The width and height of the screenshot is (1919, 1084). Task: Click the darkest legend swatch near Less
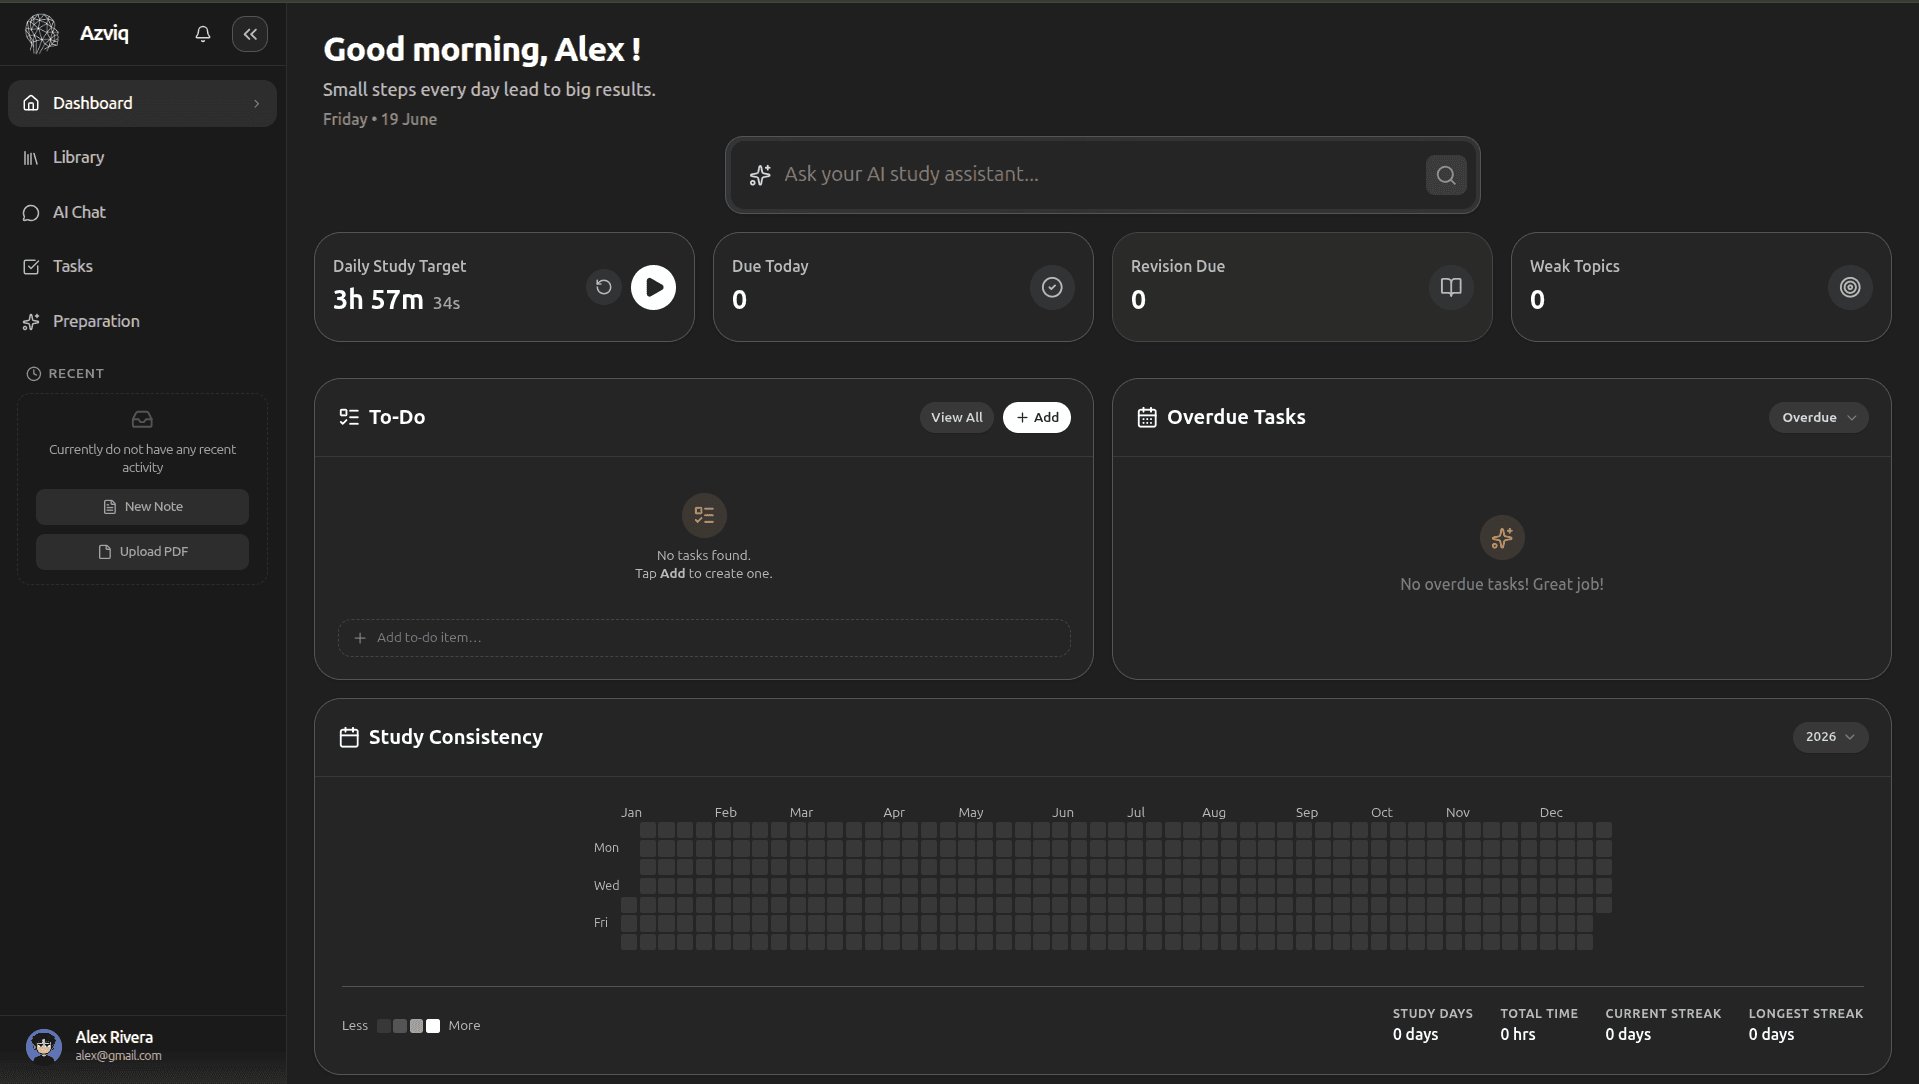[x=384, y=1026]
